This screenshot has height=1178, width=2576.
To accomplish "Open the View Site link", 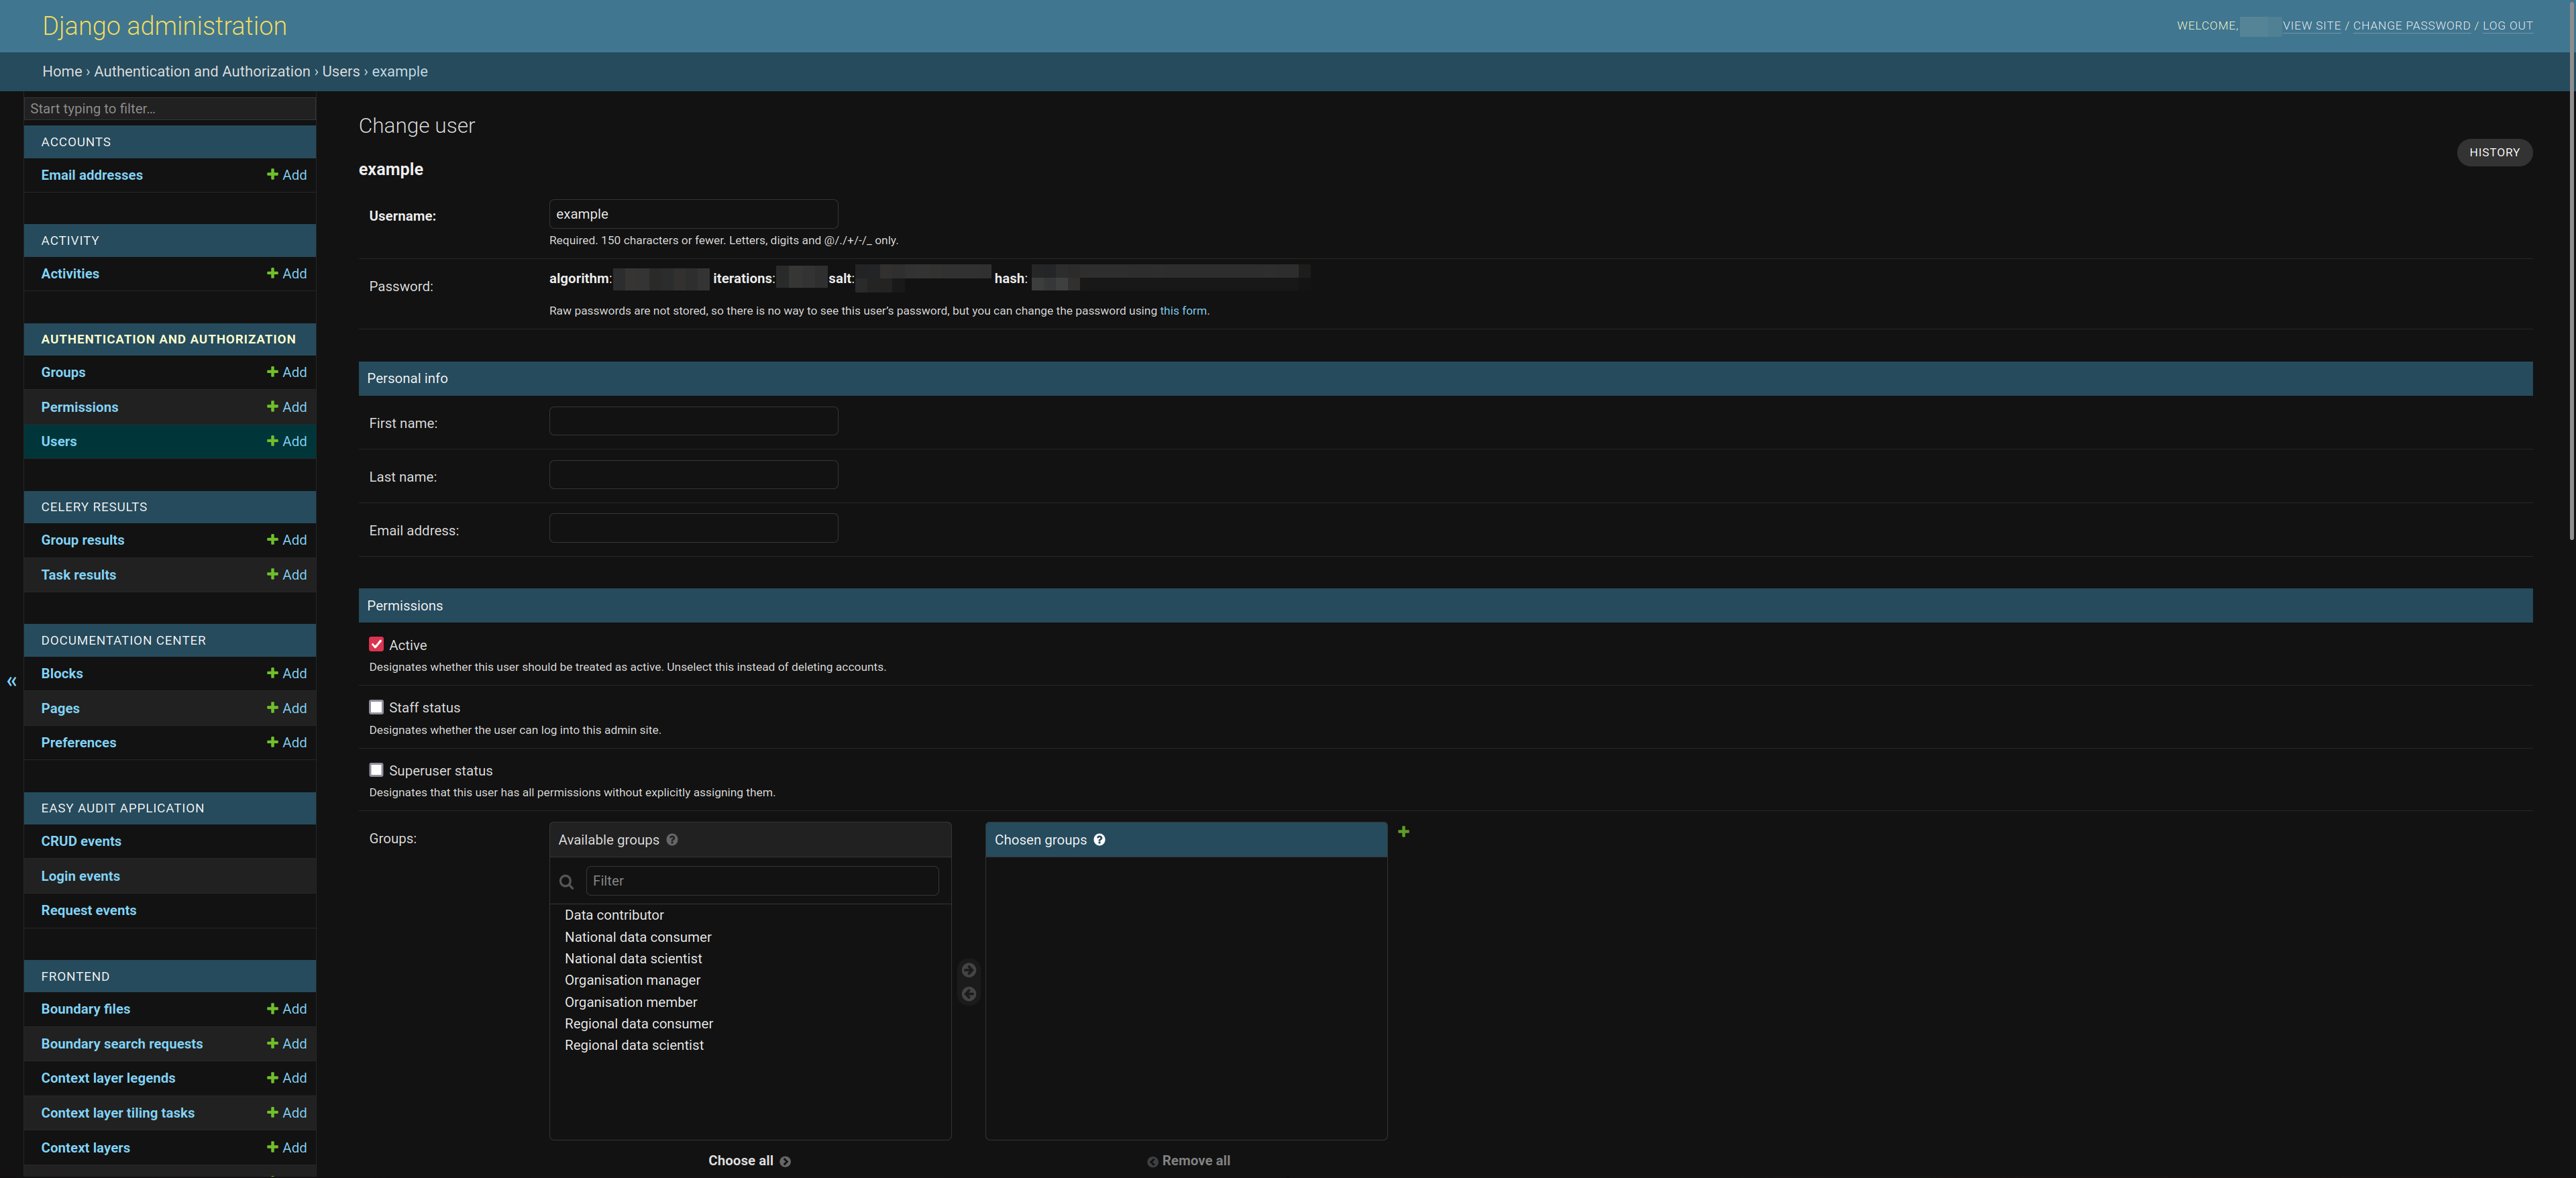I will 2311,26.
